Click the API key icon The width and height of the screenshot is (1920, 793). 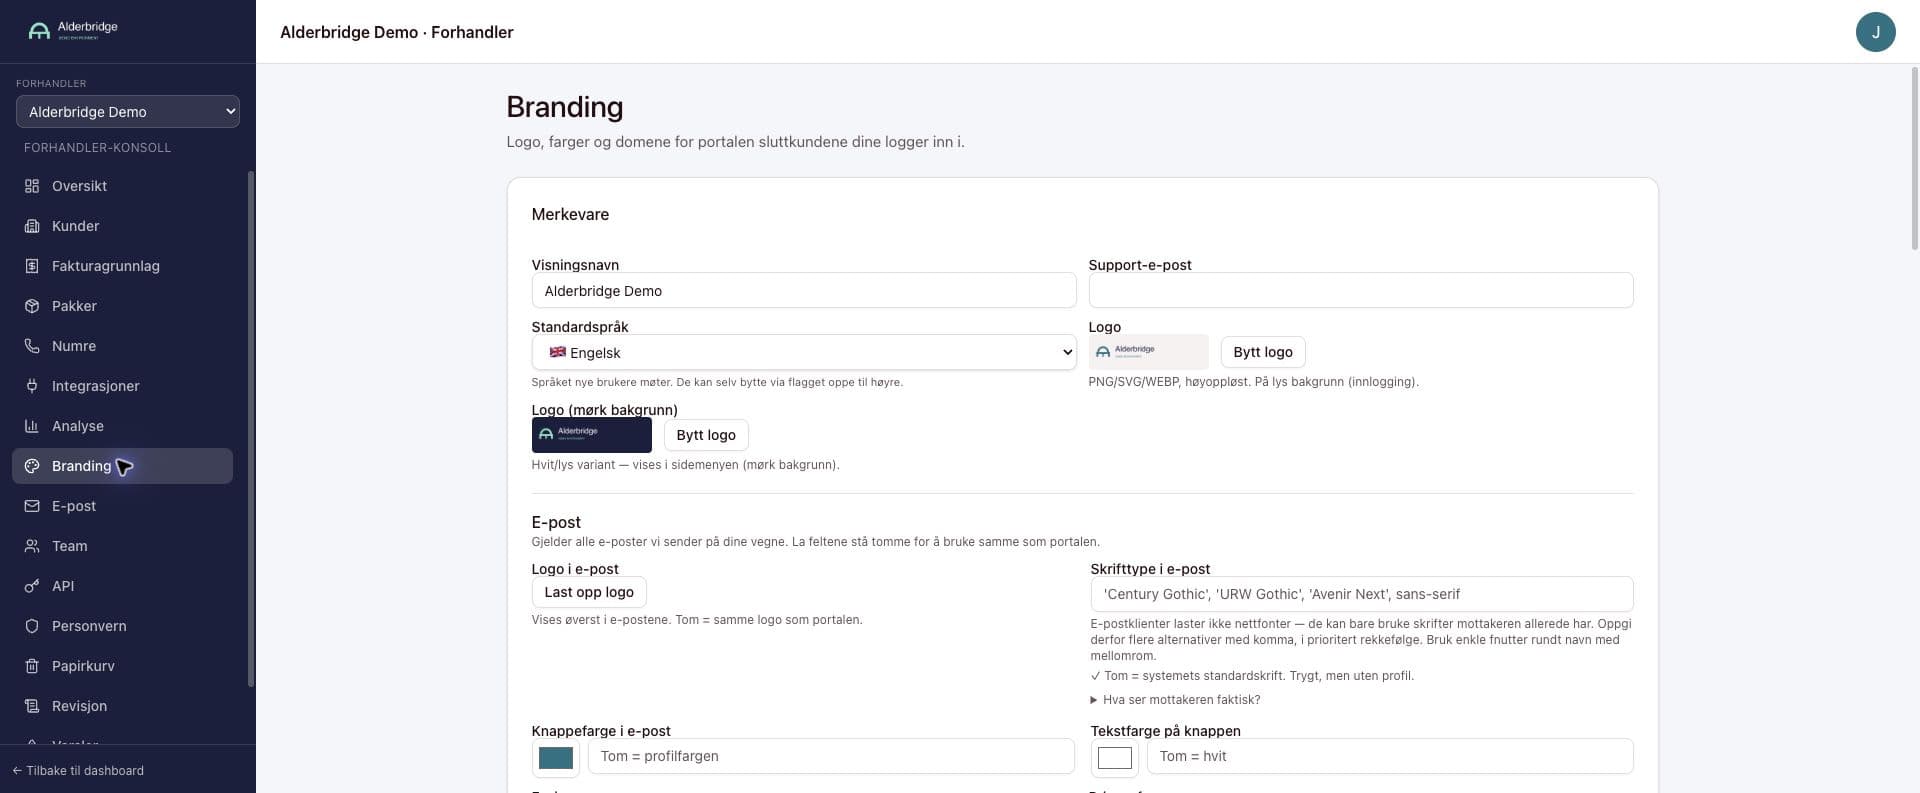click(32, 586)
